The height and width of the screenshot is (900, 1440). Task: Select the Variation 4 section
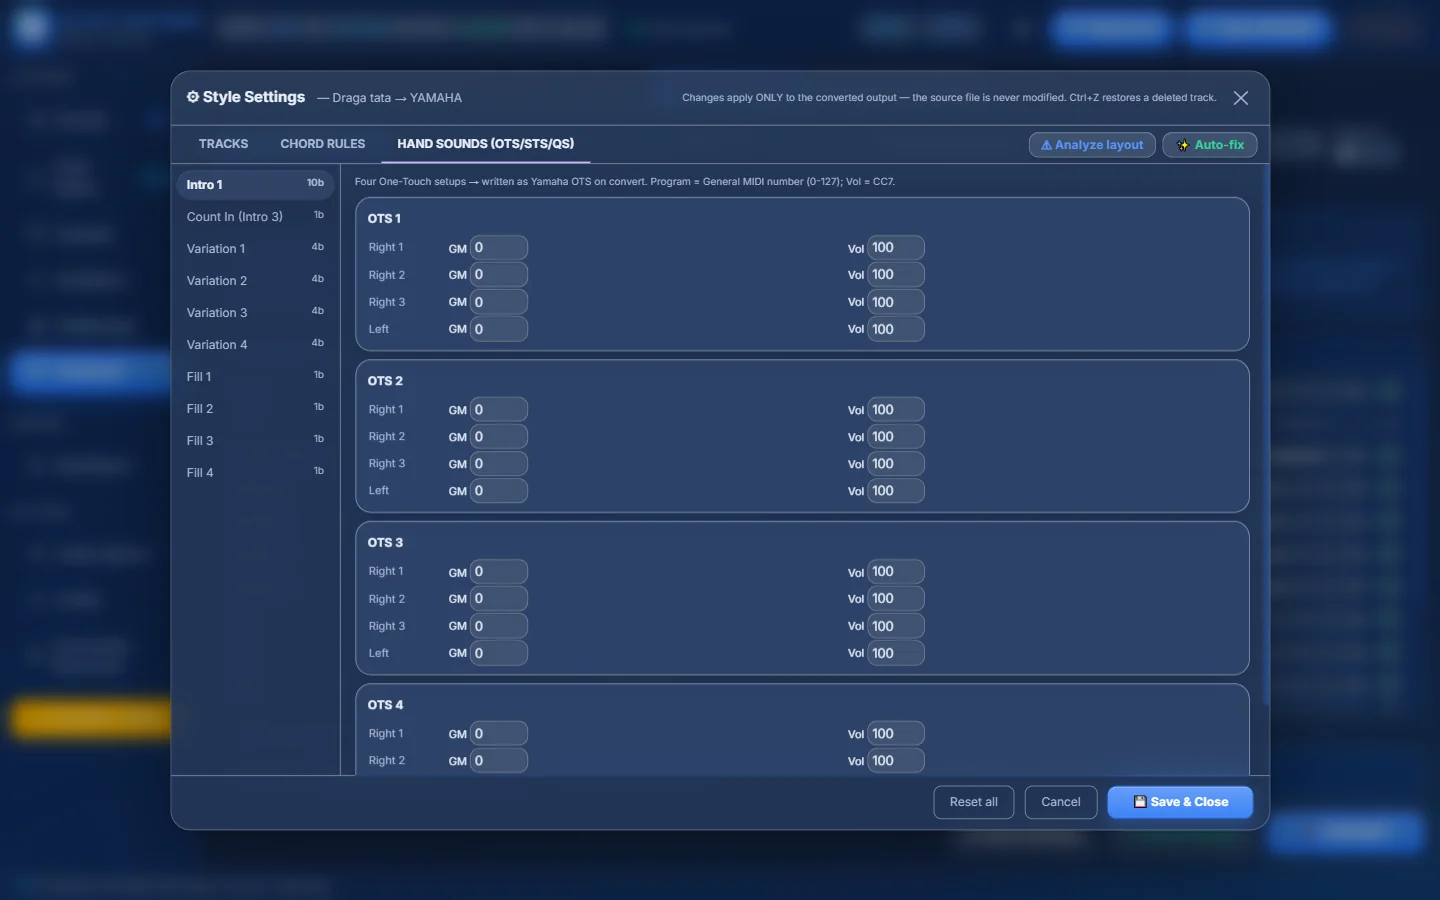click(255, 344)
